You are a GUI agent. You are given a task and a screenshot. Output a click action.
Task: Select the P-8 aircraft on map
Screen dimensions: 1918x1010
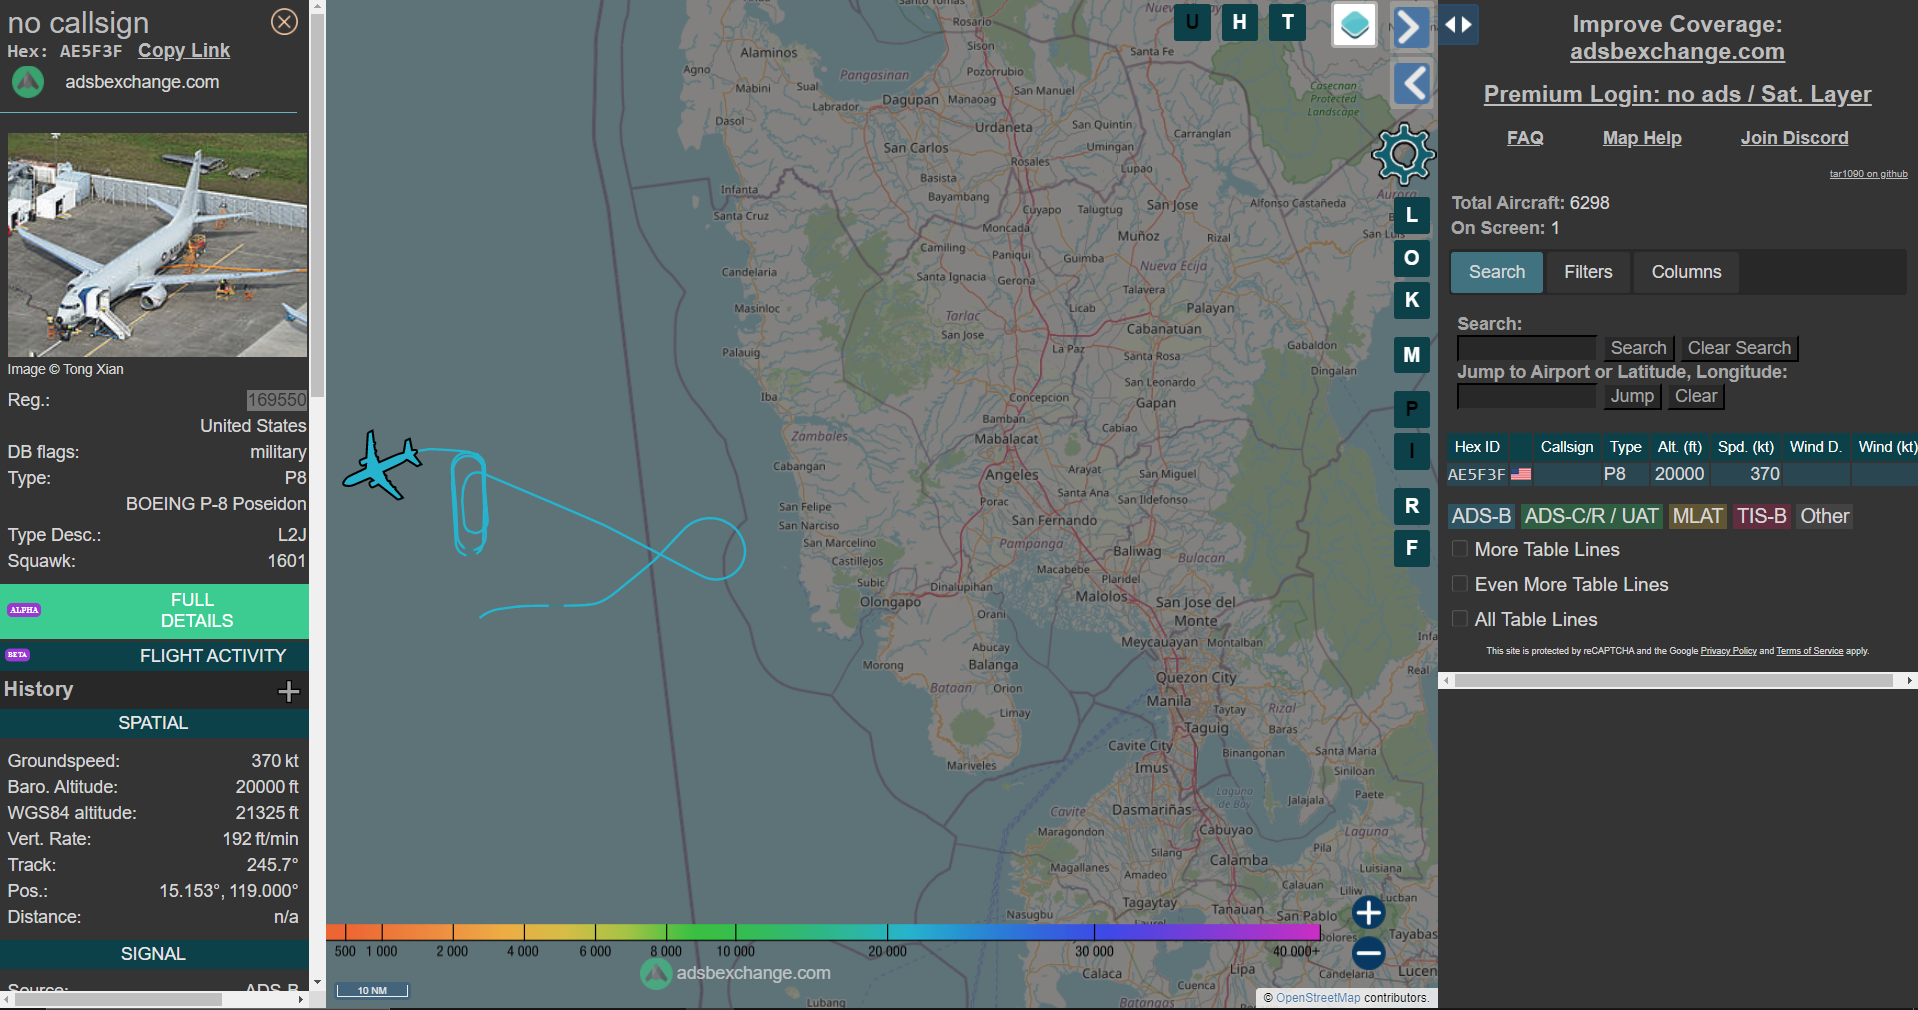(x=380, y=464)
